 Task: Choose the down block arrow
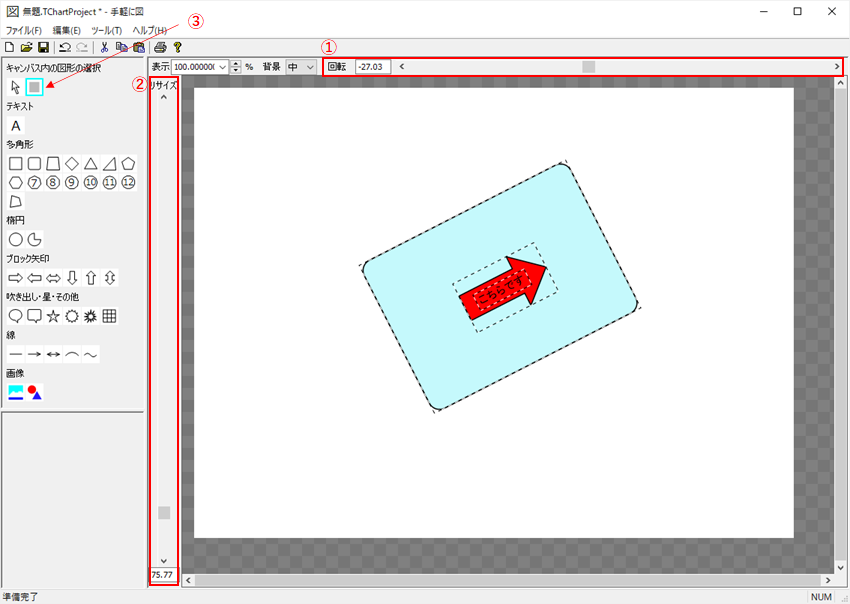coord(72,278)
